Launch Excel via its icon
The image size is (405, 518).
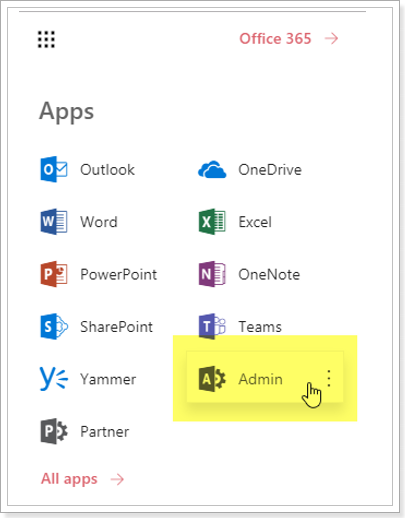click(212, 222)
